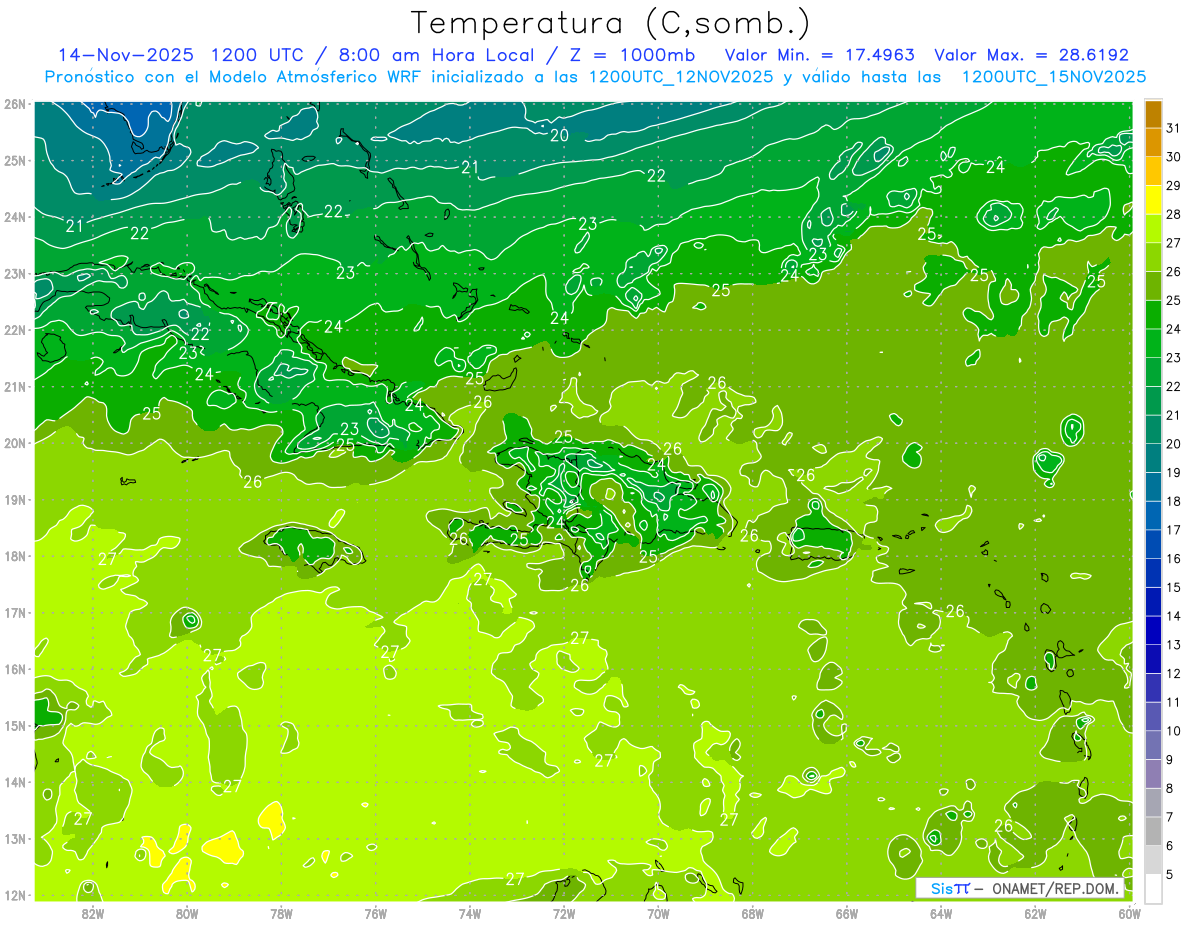This screenshot has width=1200, height=927.
Task: Click the 24N latitude axis label
Action: coord(15,217)
